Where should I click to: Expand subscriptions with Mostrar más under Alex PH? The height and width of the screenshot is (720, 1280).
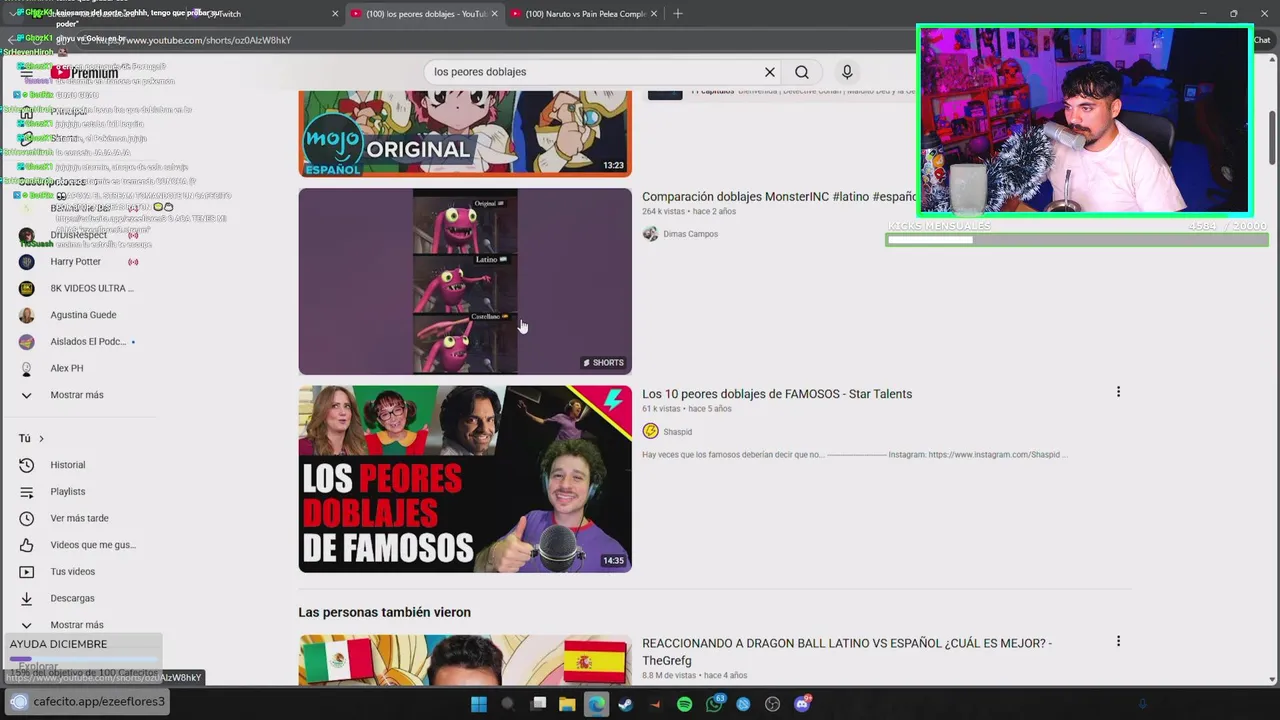point(77,395)
